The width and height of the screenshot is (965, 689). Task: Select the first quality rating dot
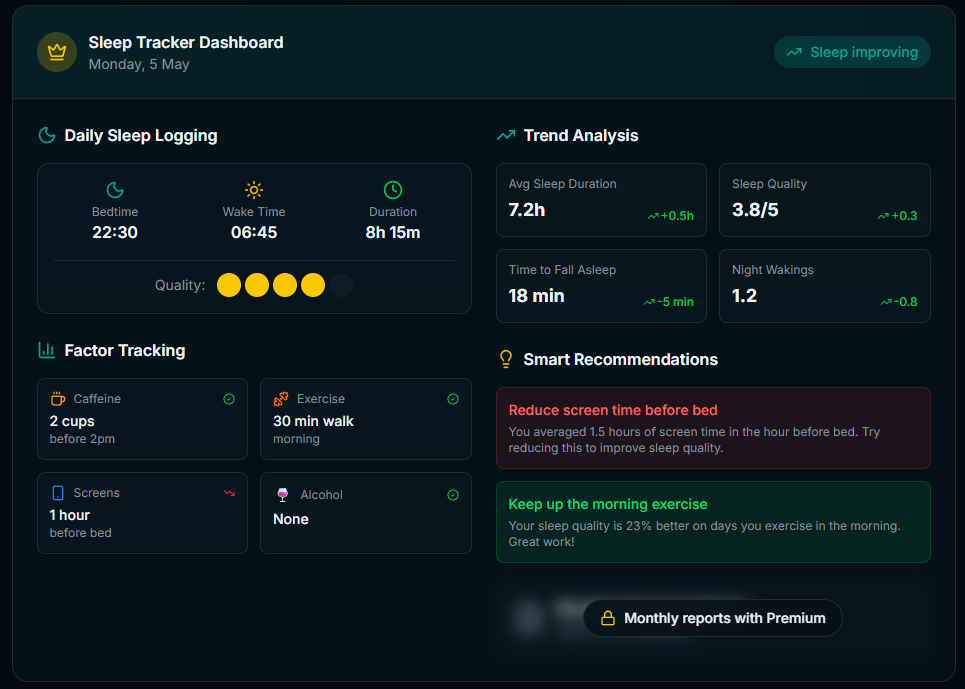(x=229, y=285)
